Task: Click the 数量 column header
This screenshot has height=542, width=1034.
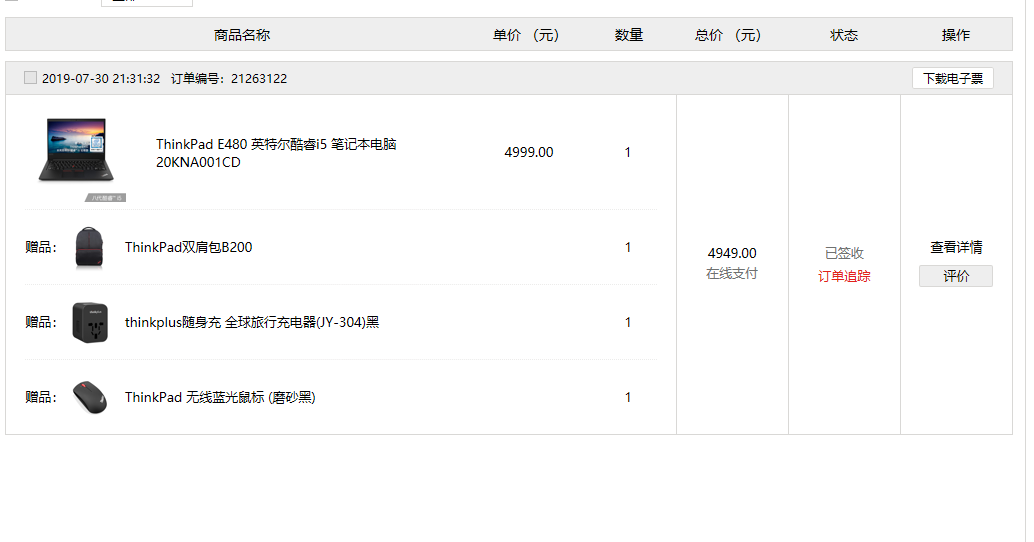Action: (x=628, y=35)
